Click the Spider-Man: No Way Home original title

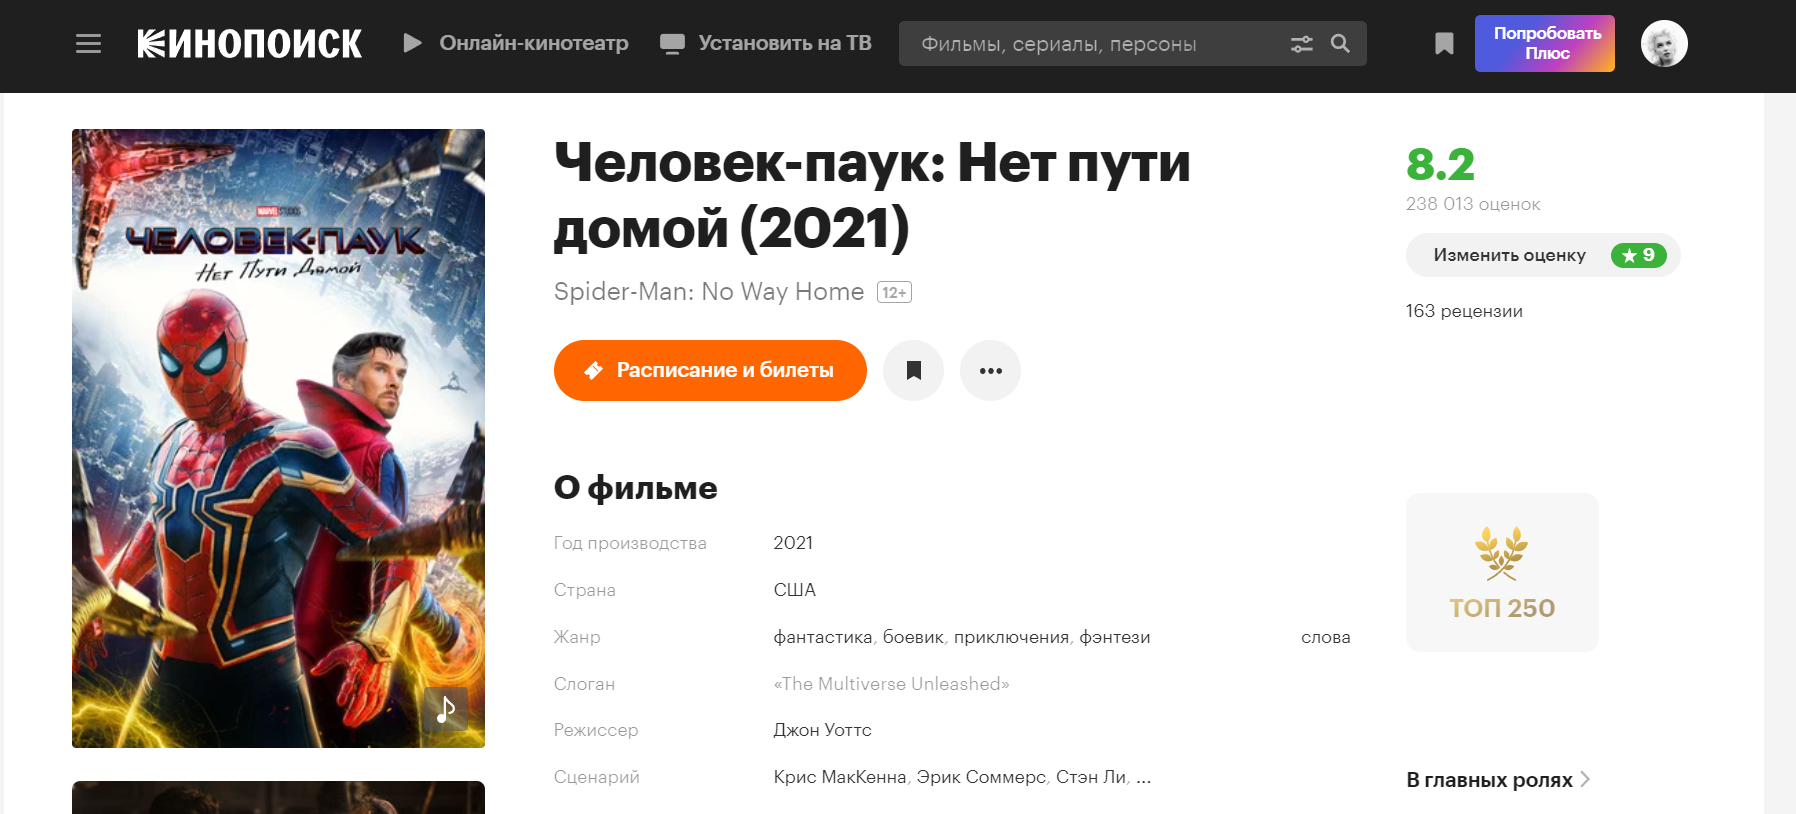point(709,291)
